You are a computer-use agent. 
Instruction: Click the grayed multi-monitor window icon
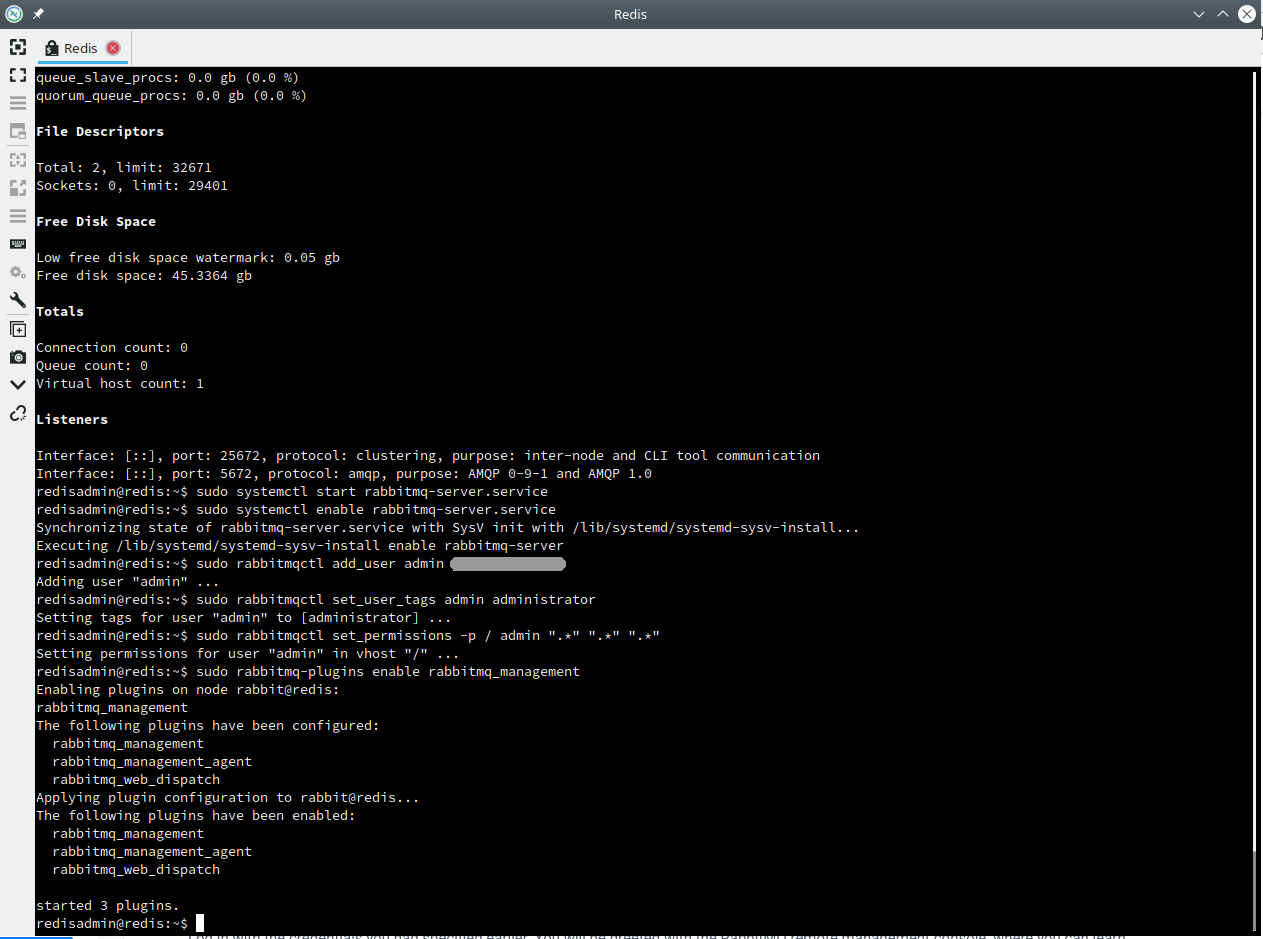[x=17, y=131]
